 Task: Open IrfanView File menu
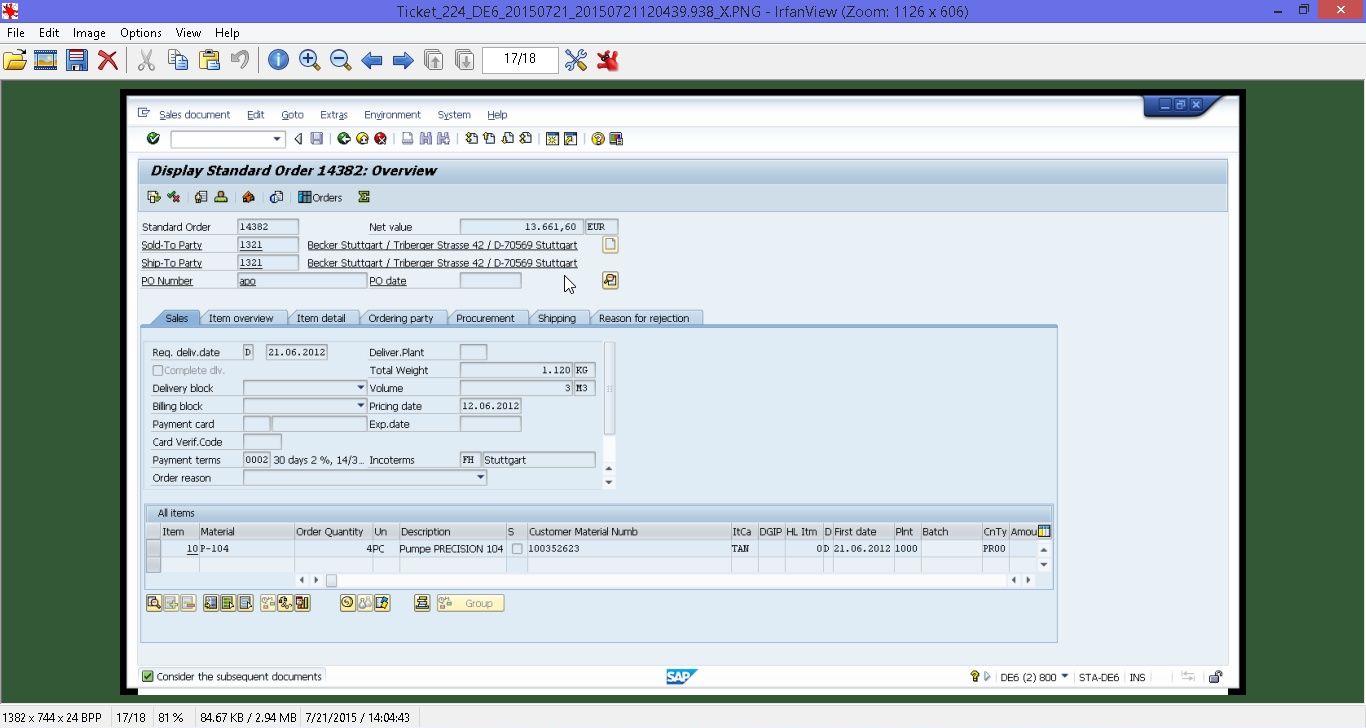tap(16, 33)
